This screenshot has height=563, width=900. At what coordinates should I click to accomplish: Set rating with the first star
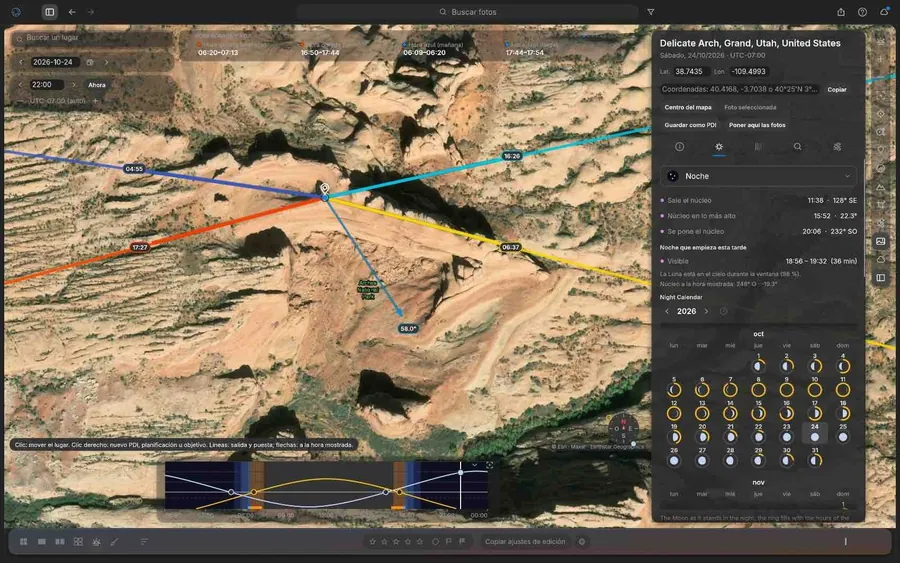point(373,541)
